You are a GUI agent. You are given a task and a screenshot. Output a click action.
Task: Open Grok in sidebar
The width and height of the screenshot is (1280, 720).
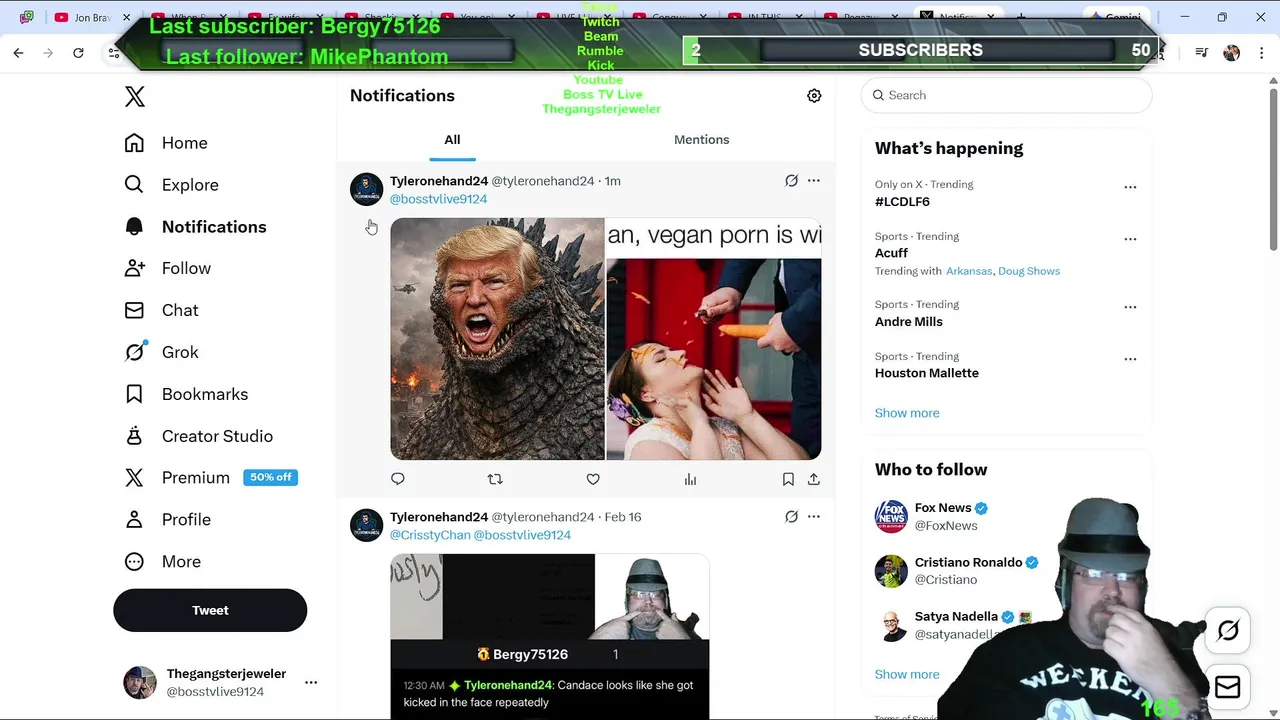[161, 352]
